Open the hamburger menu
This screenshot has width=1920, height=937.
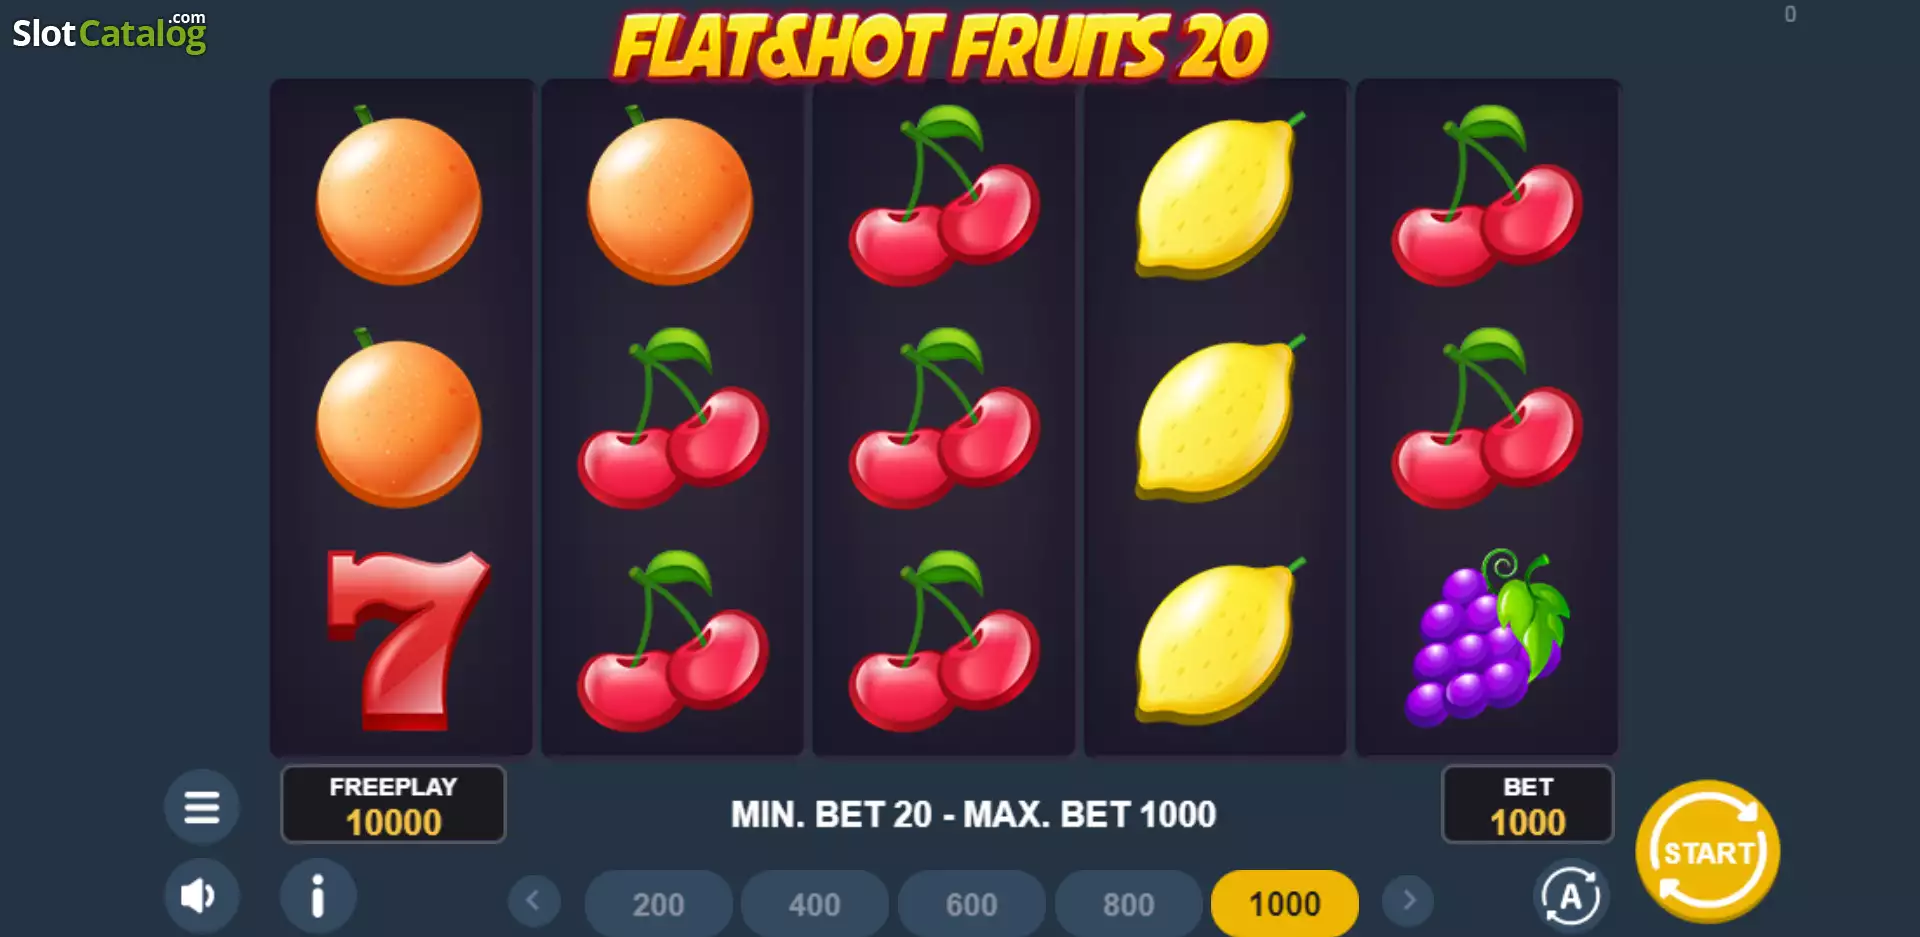coord(201,806)
